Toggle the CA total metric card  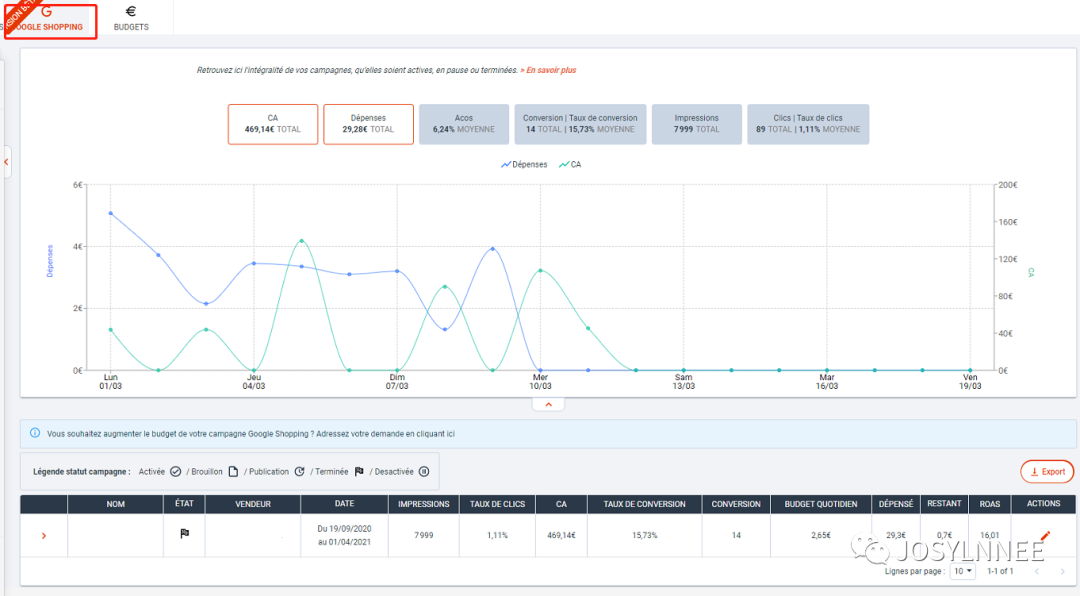coord(273,124)
